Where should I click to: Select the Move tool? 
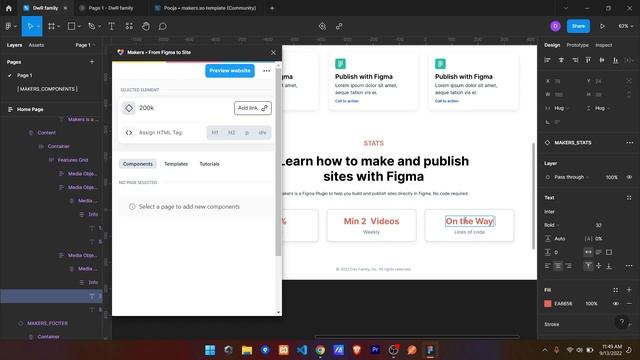pyautogui.click(x=30, y=26)
